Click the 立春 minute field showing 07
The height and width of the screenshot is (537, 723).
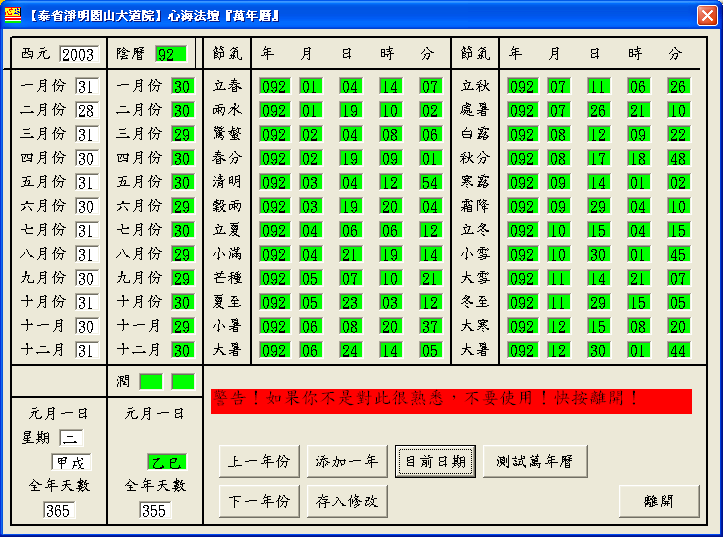pos(431,86)
